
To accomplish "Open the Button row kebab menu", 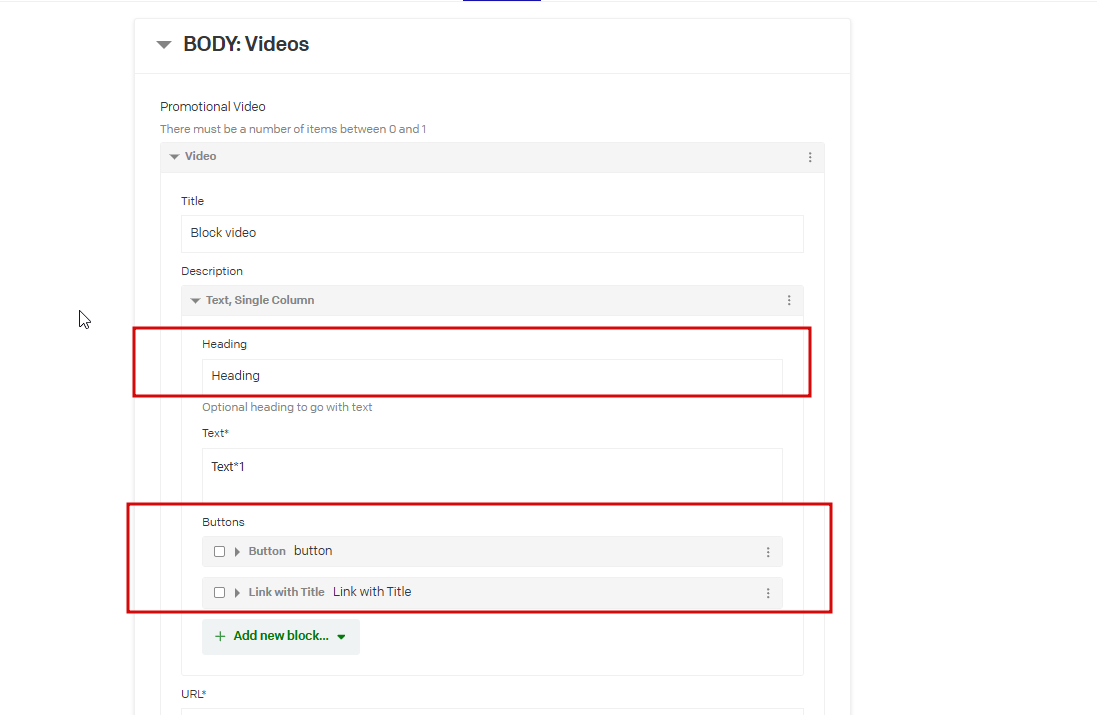I will 768,552.
